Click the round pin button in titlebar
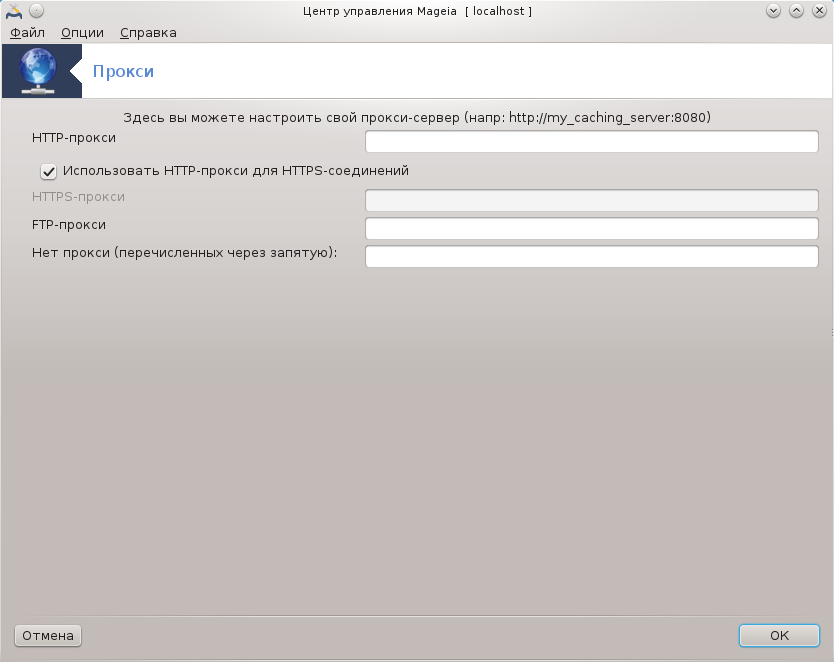The width and height of the screenshot is (834, 662). click(36, 11)
